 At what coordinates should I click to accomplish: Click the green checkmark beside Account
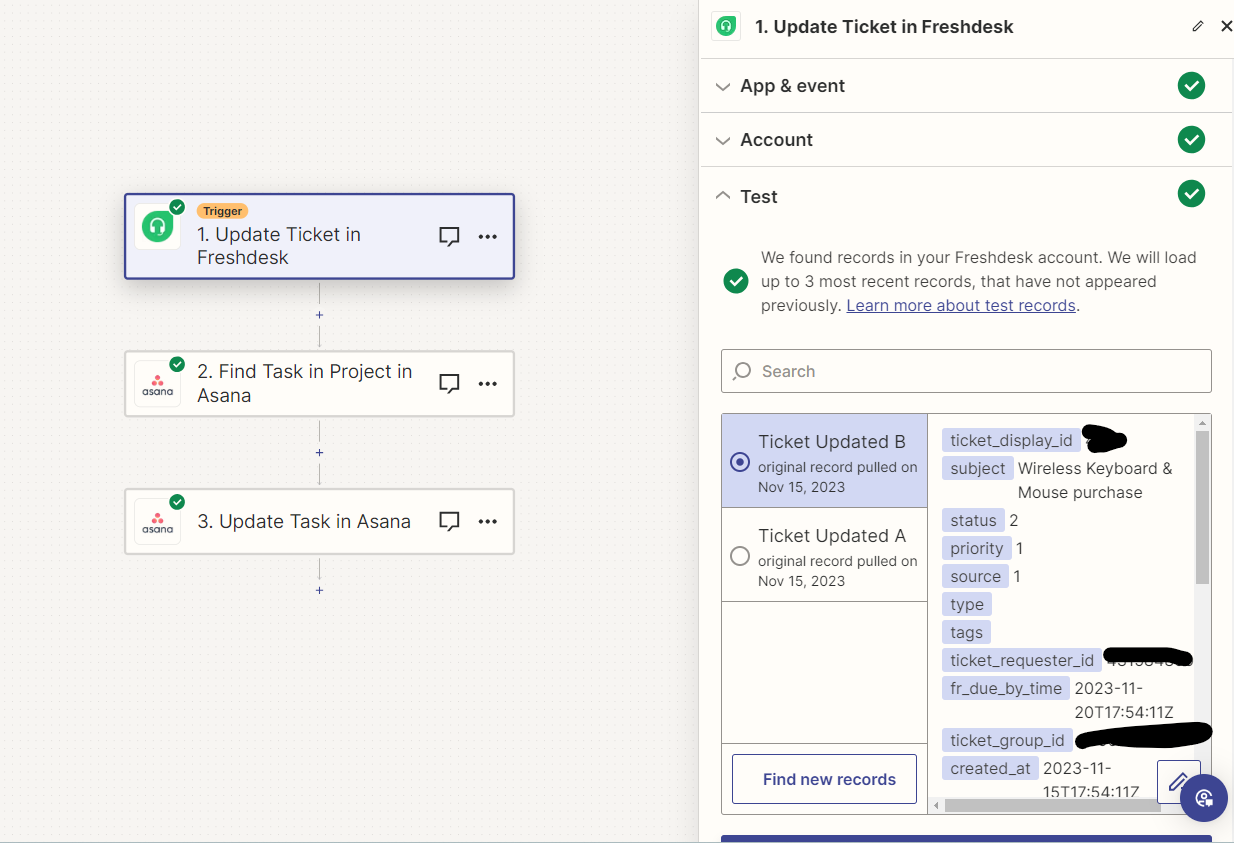pos(1191,140)
